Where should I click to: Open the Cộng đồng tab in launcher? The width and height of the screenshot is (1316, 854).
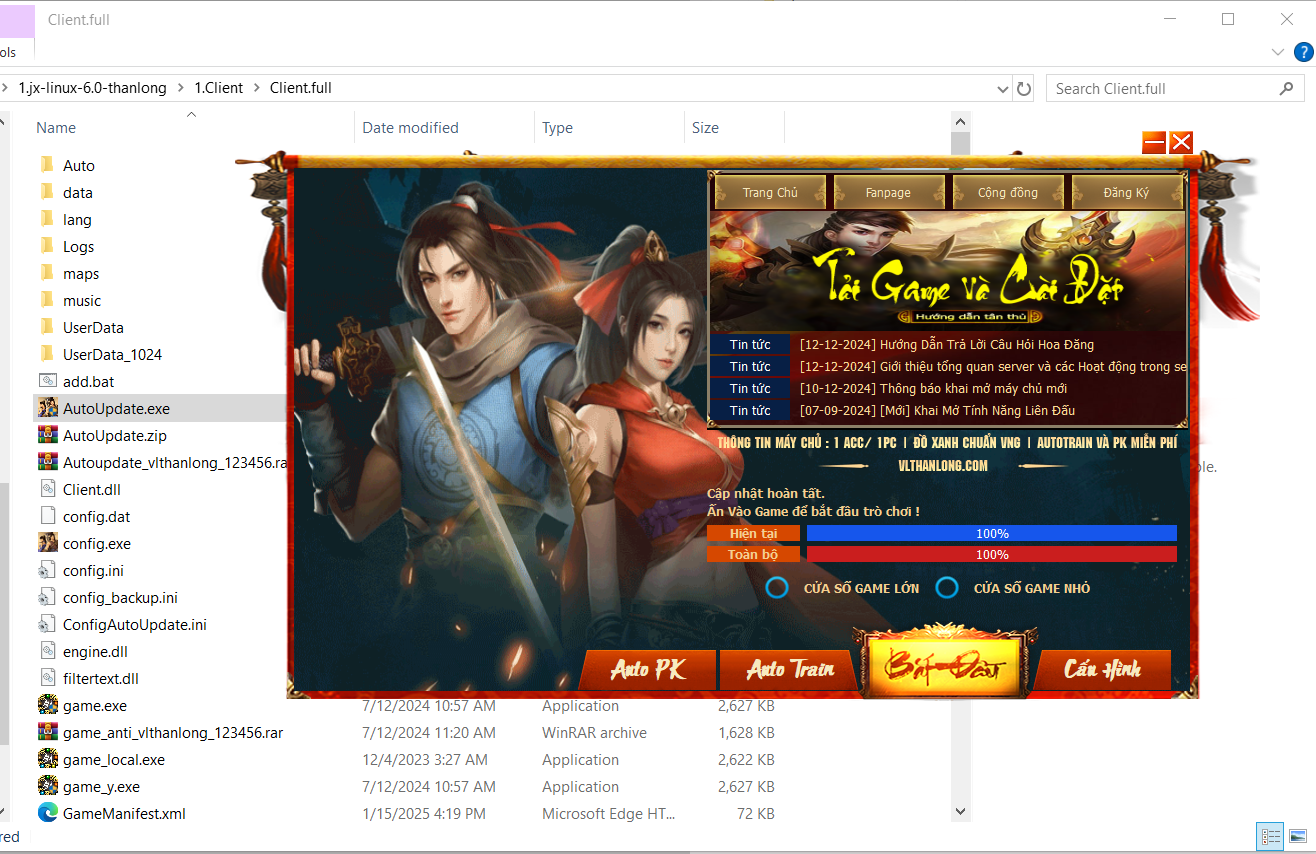[x=1008, y=192]
